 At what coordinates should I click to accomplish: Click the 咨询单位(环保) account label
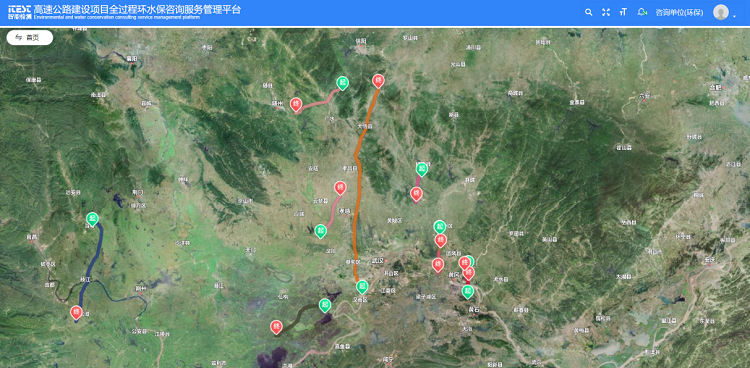click(679, 13)
